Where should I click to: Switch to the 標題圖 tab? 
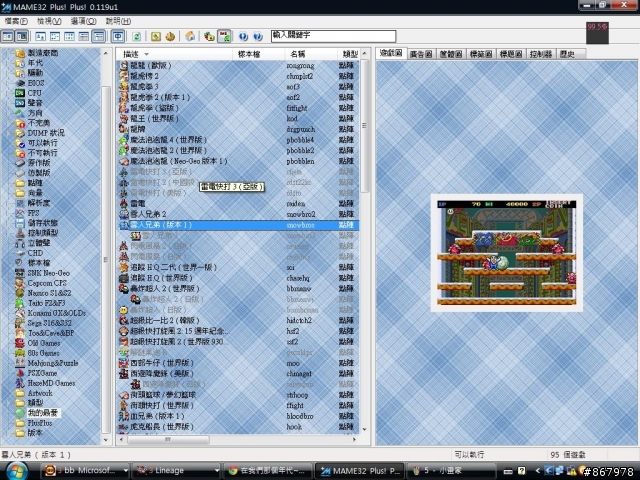pos(511,54)
